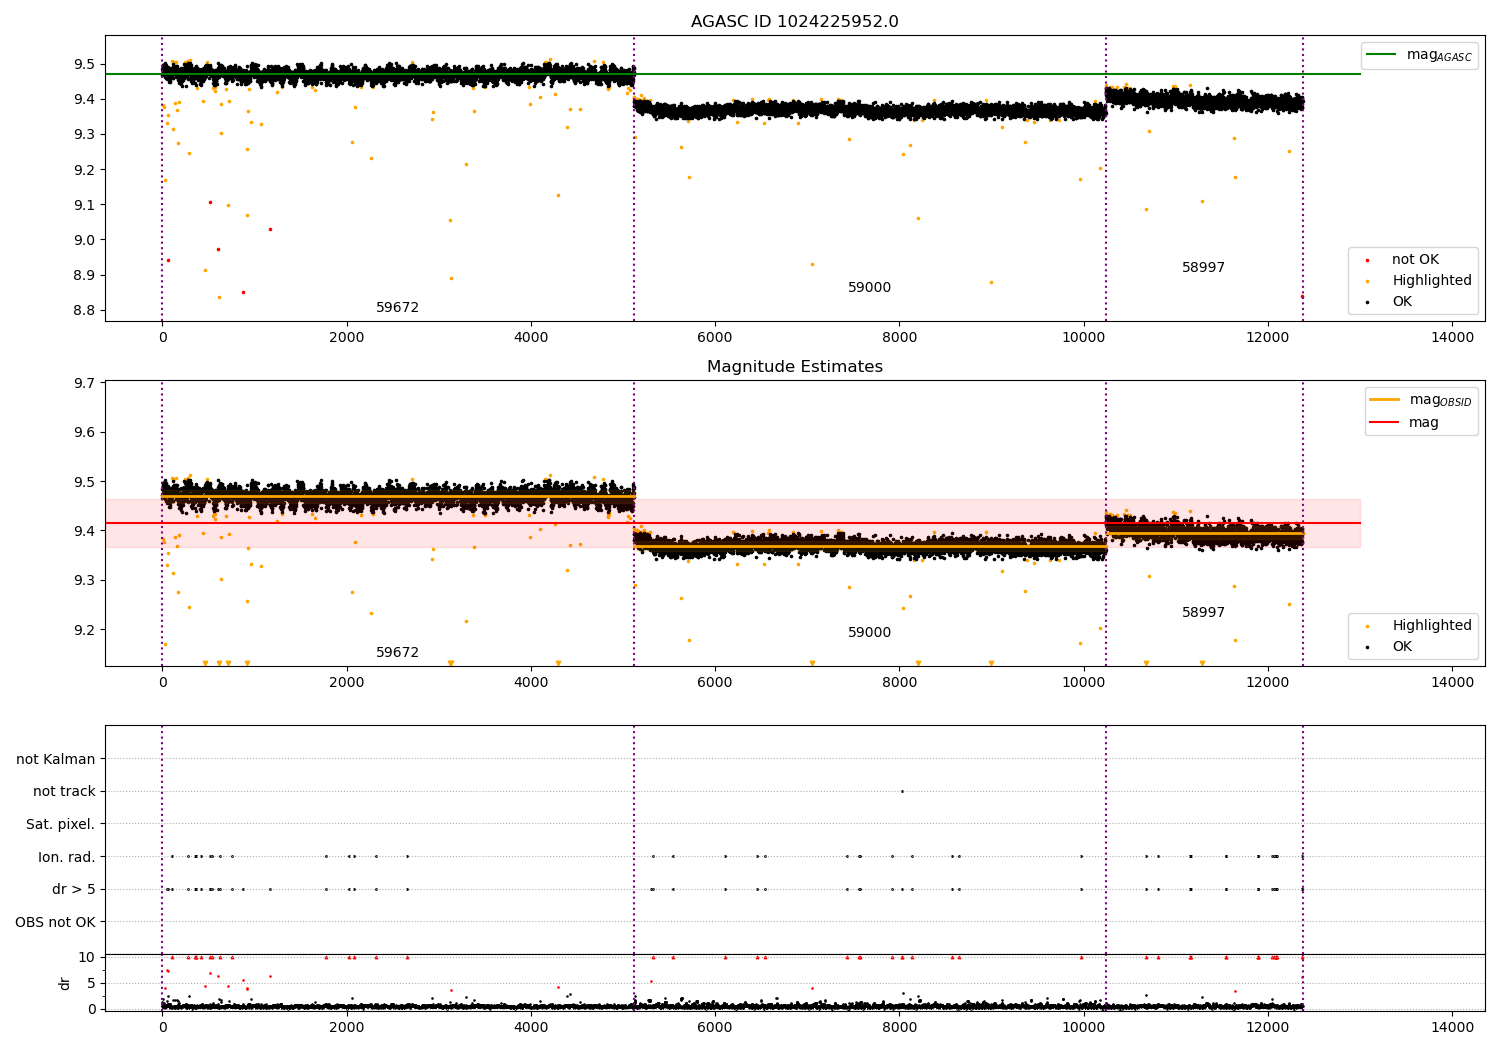Click the plot title 'AGASC ID 1024225952.0'
This screenshot has width=1500, height=1050.
pyautogui.click(x=794, y=22)
